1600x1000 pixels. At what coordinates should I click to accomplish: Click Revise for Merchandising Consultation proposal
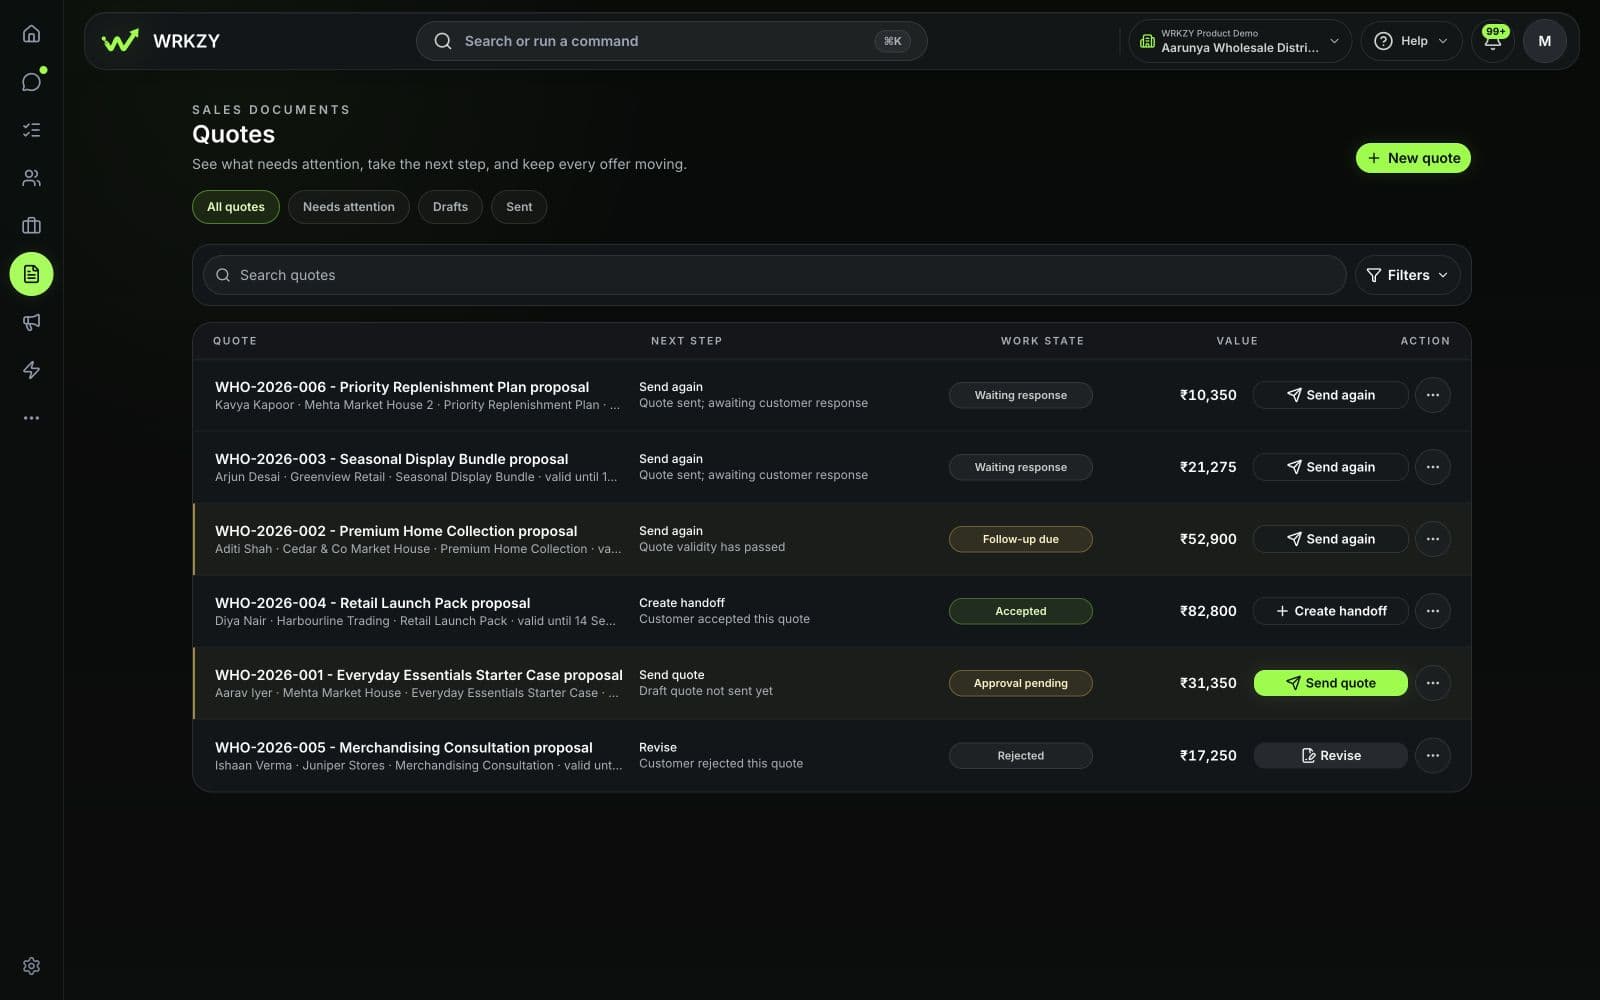tap(1330, 755)
